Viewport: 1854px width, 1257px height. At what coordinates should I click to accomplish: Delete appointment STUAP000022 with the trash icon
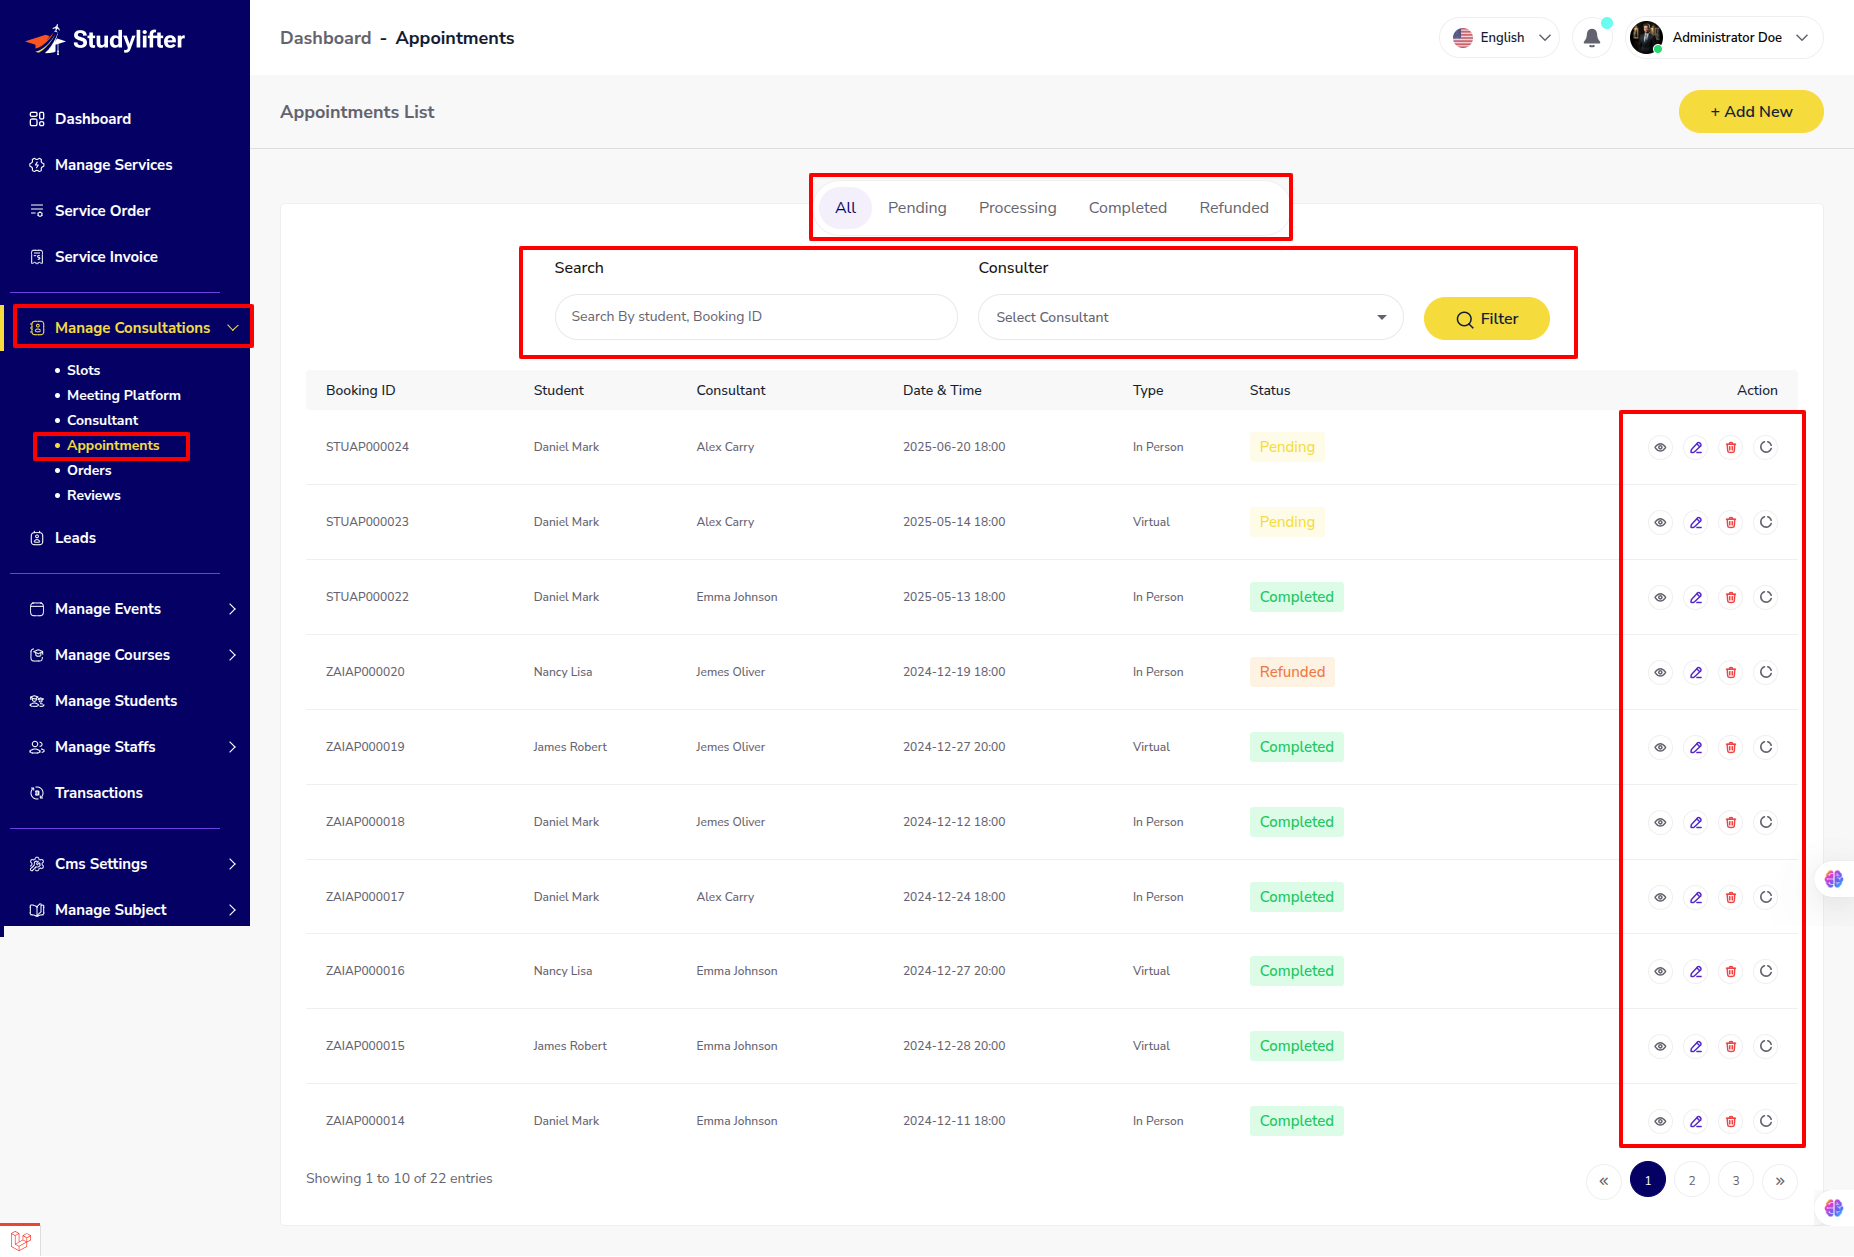tap(1731, 597)
